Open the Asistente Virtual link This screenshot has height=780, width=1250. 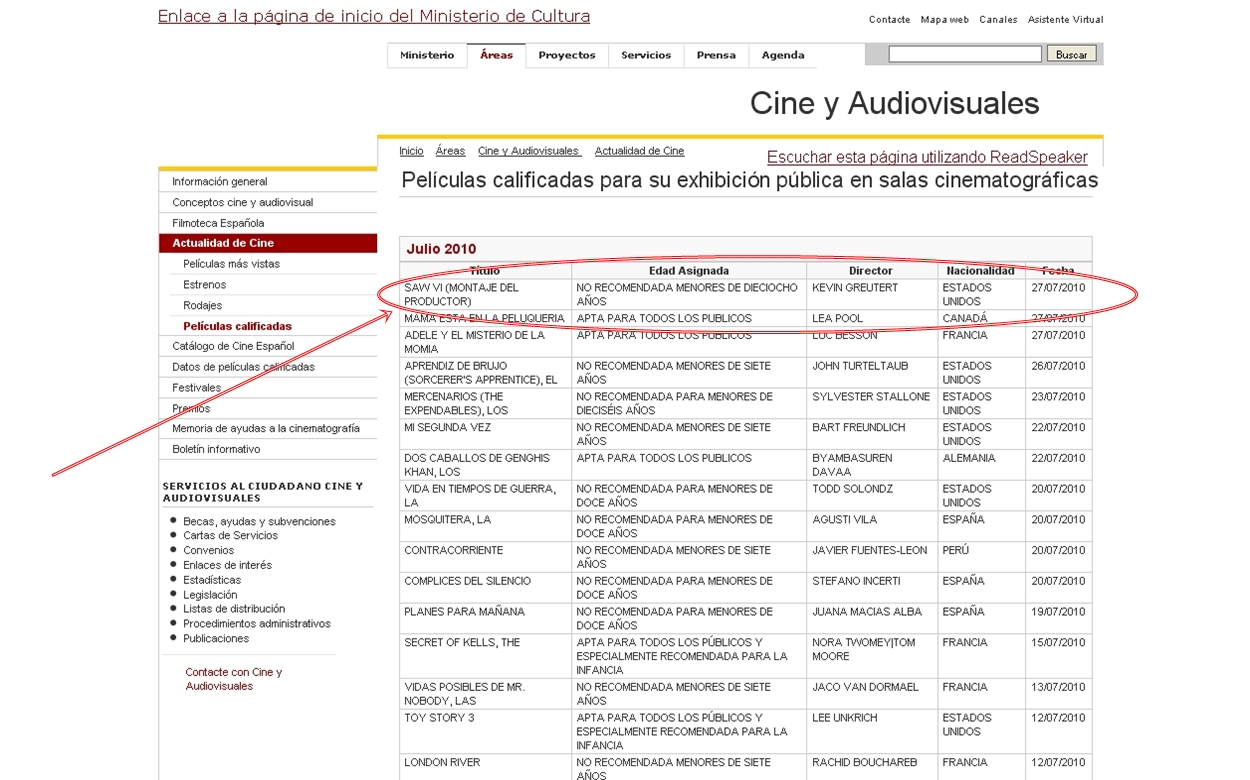pos(1066,20)
